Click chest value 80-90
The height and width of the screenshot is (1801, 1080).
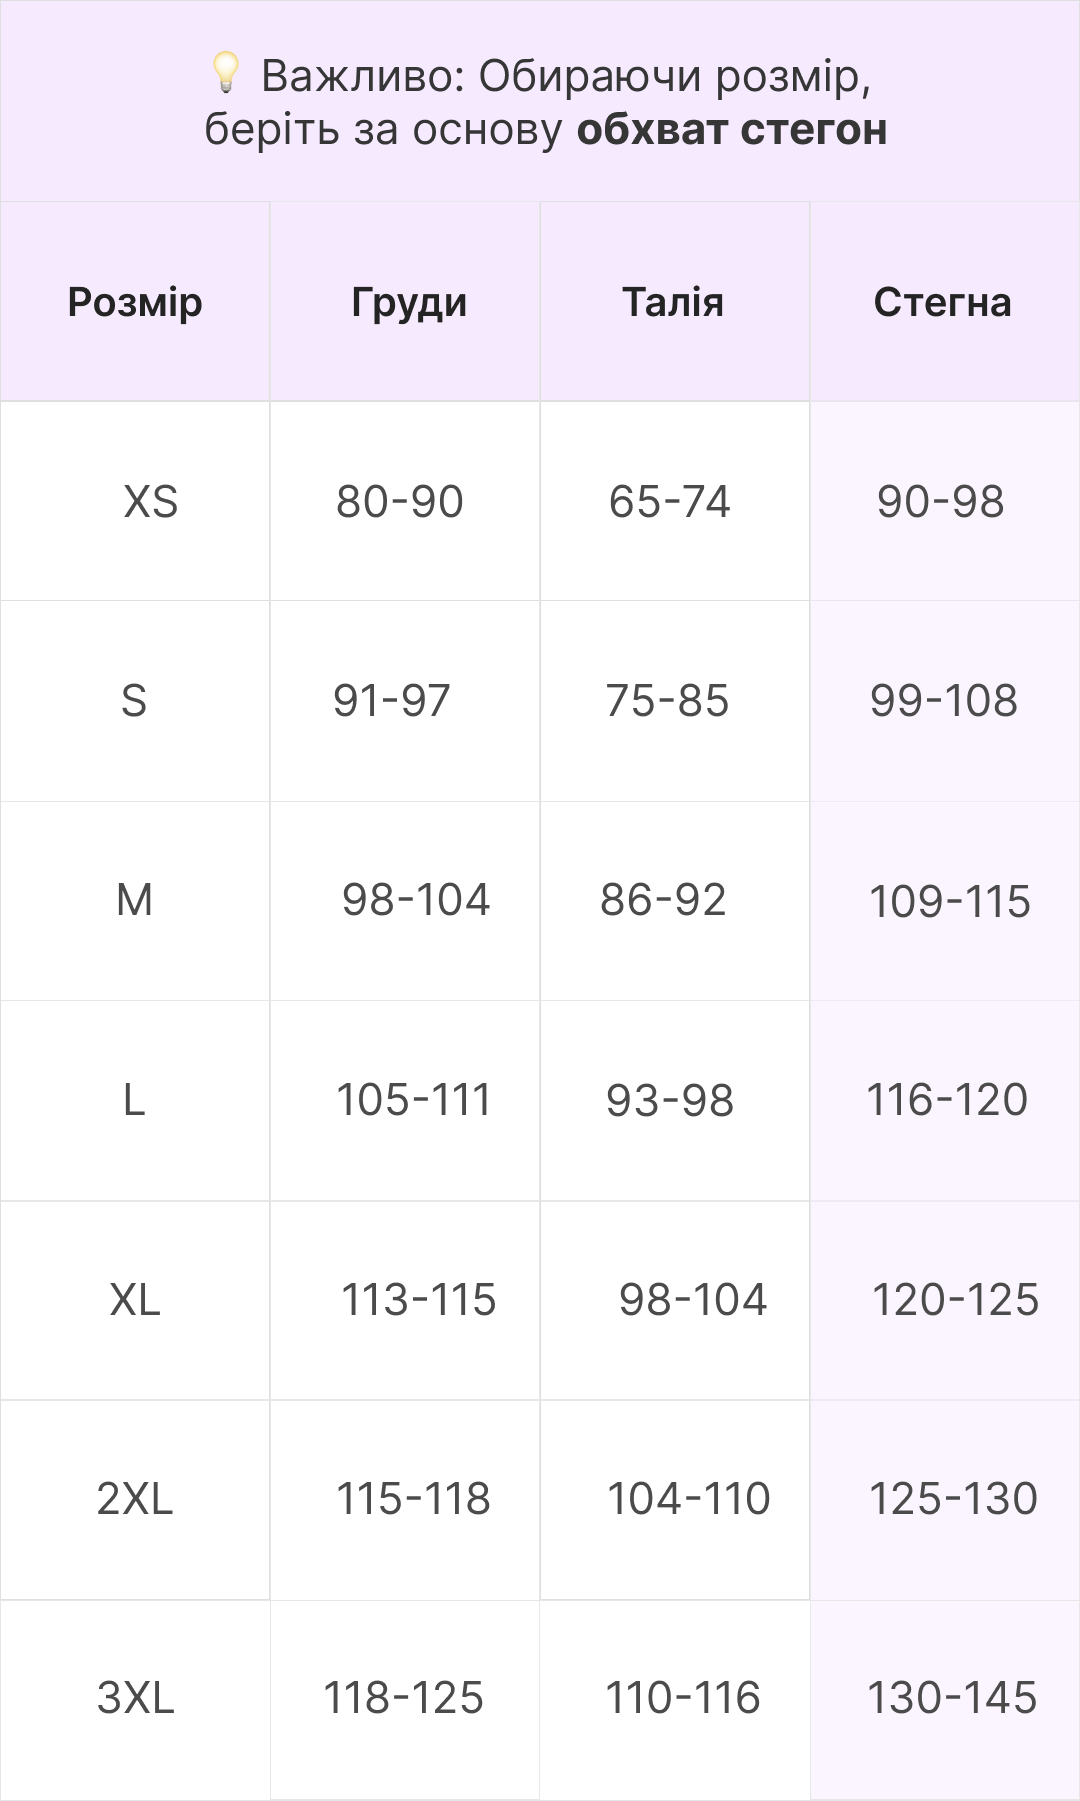point(400,502)
